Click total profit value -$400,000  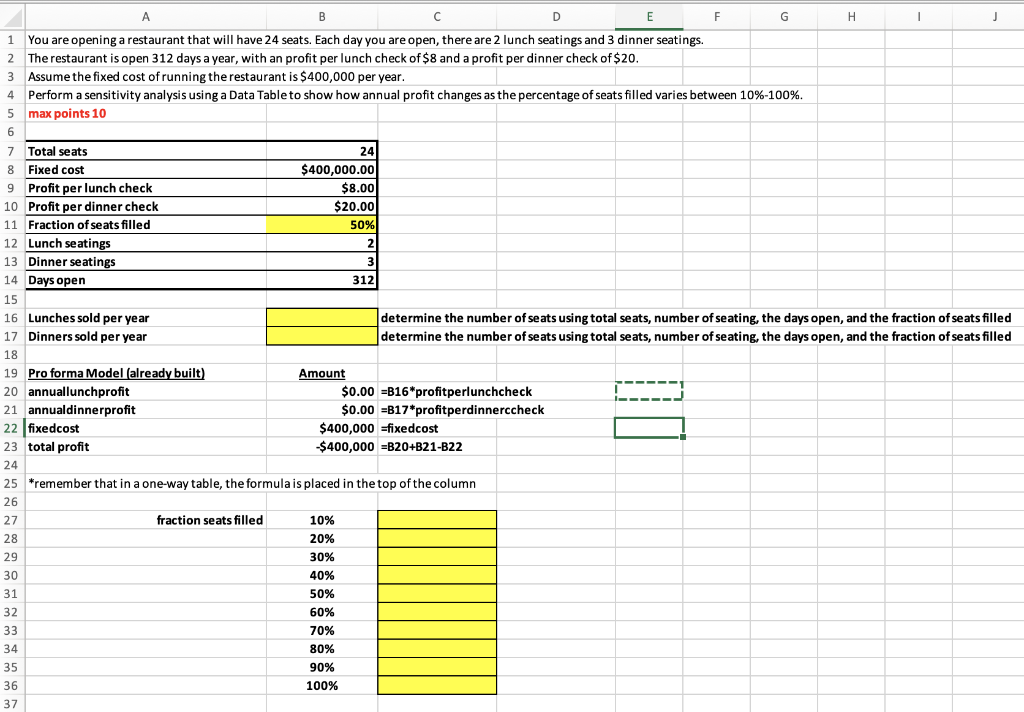click(x=322, y=447)
